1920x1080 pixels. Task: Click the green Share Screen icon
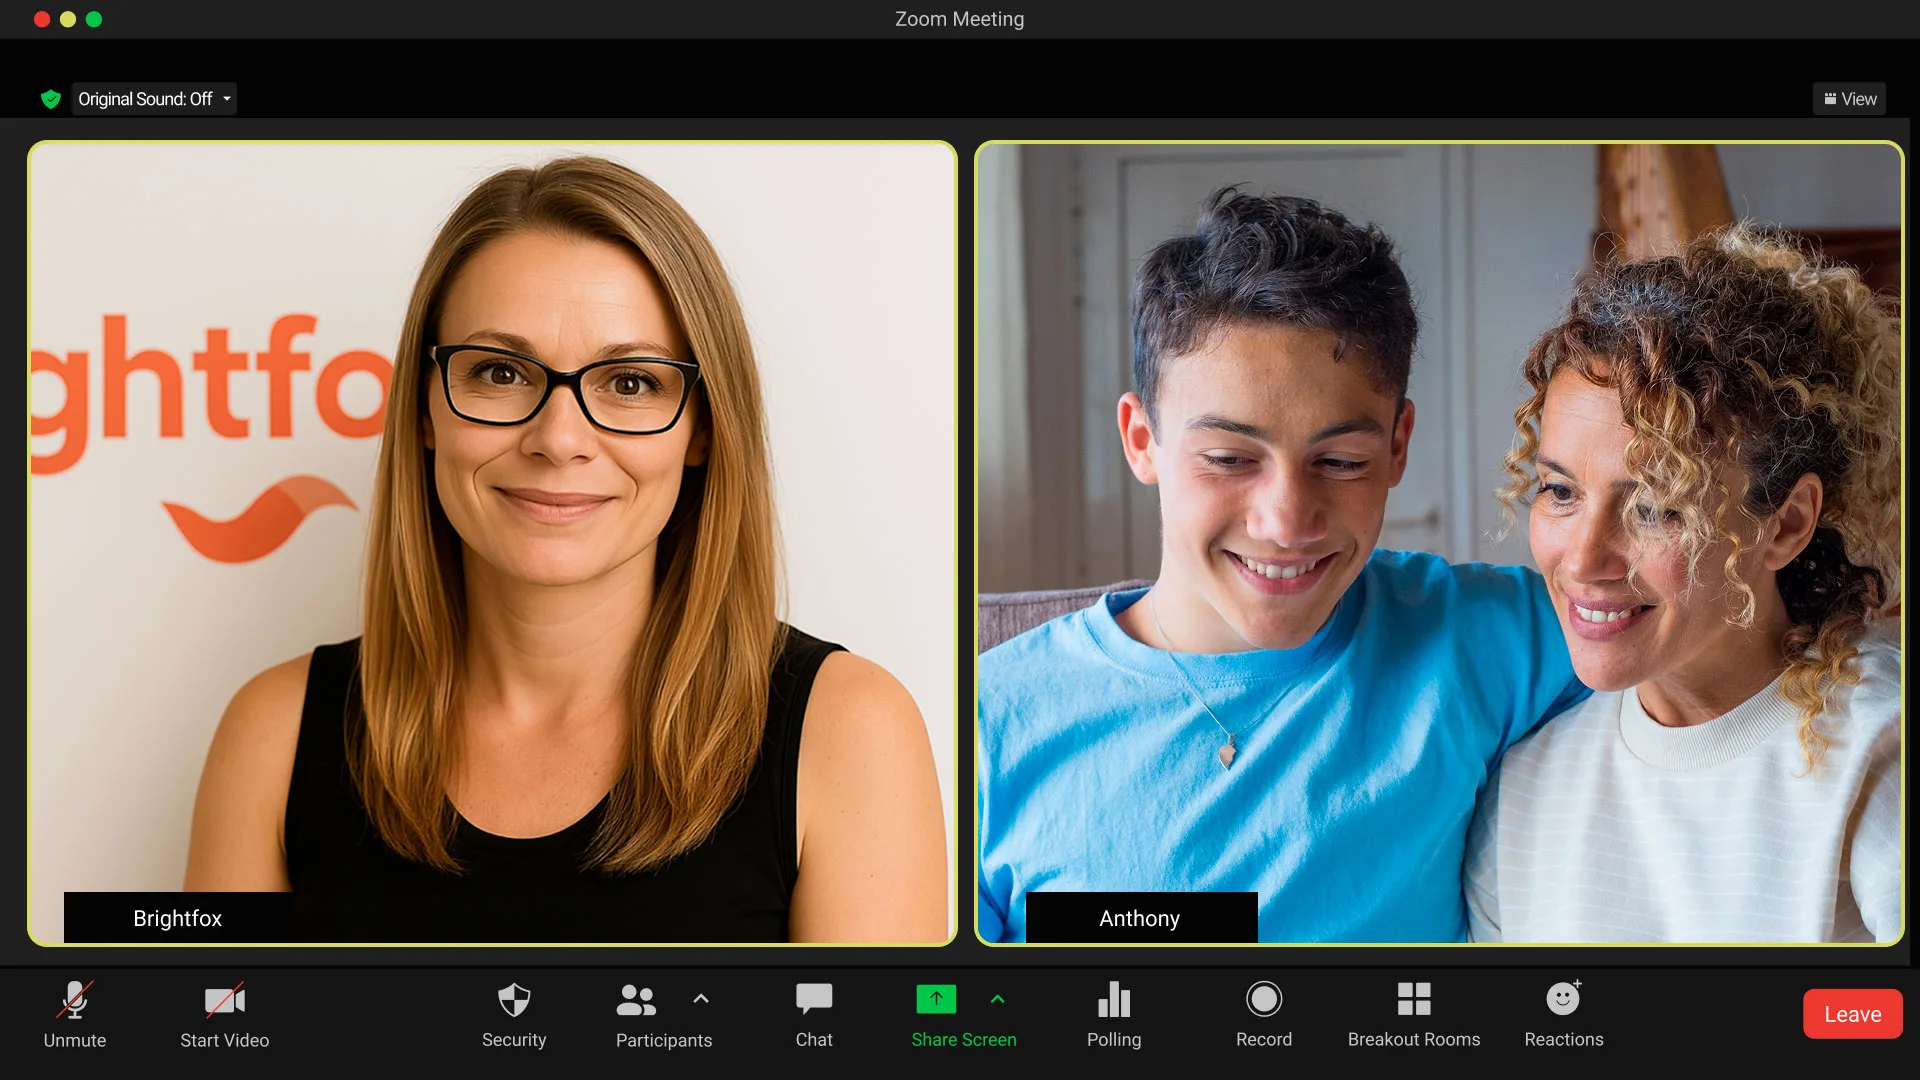[936, 999]
